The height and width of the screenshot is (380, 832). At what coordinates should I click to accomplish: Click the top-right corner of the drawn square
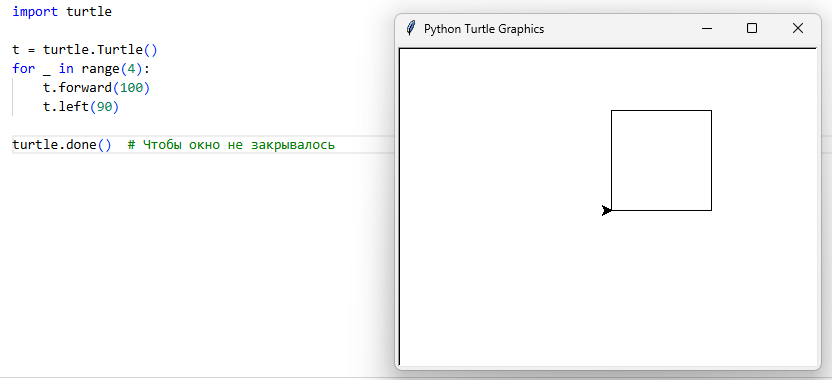pos(711,110)
